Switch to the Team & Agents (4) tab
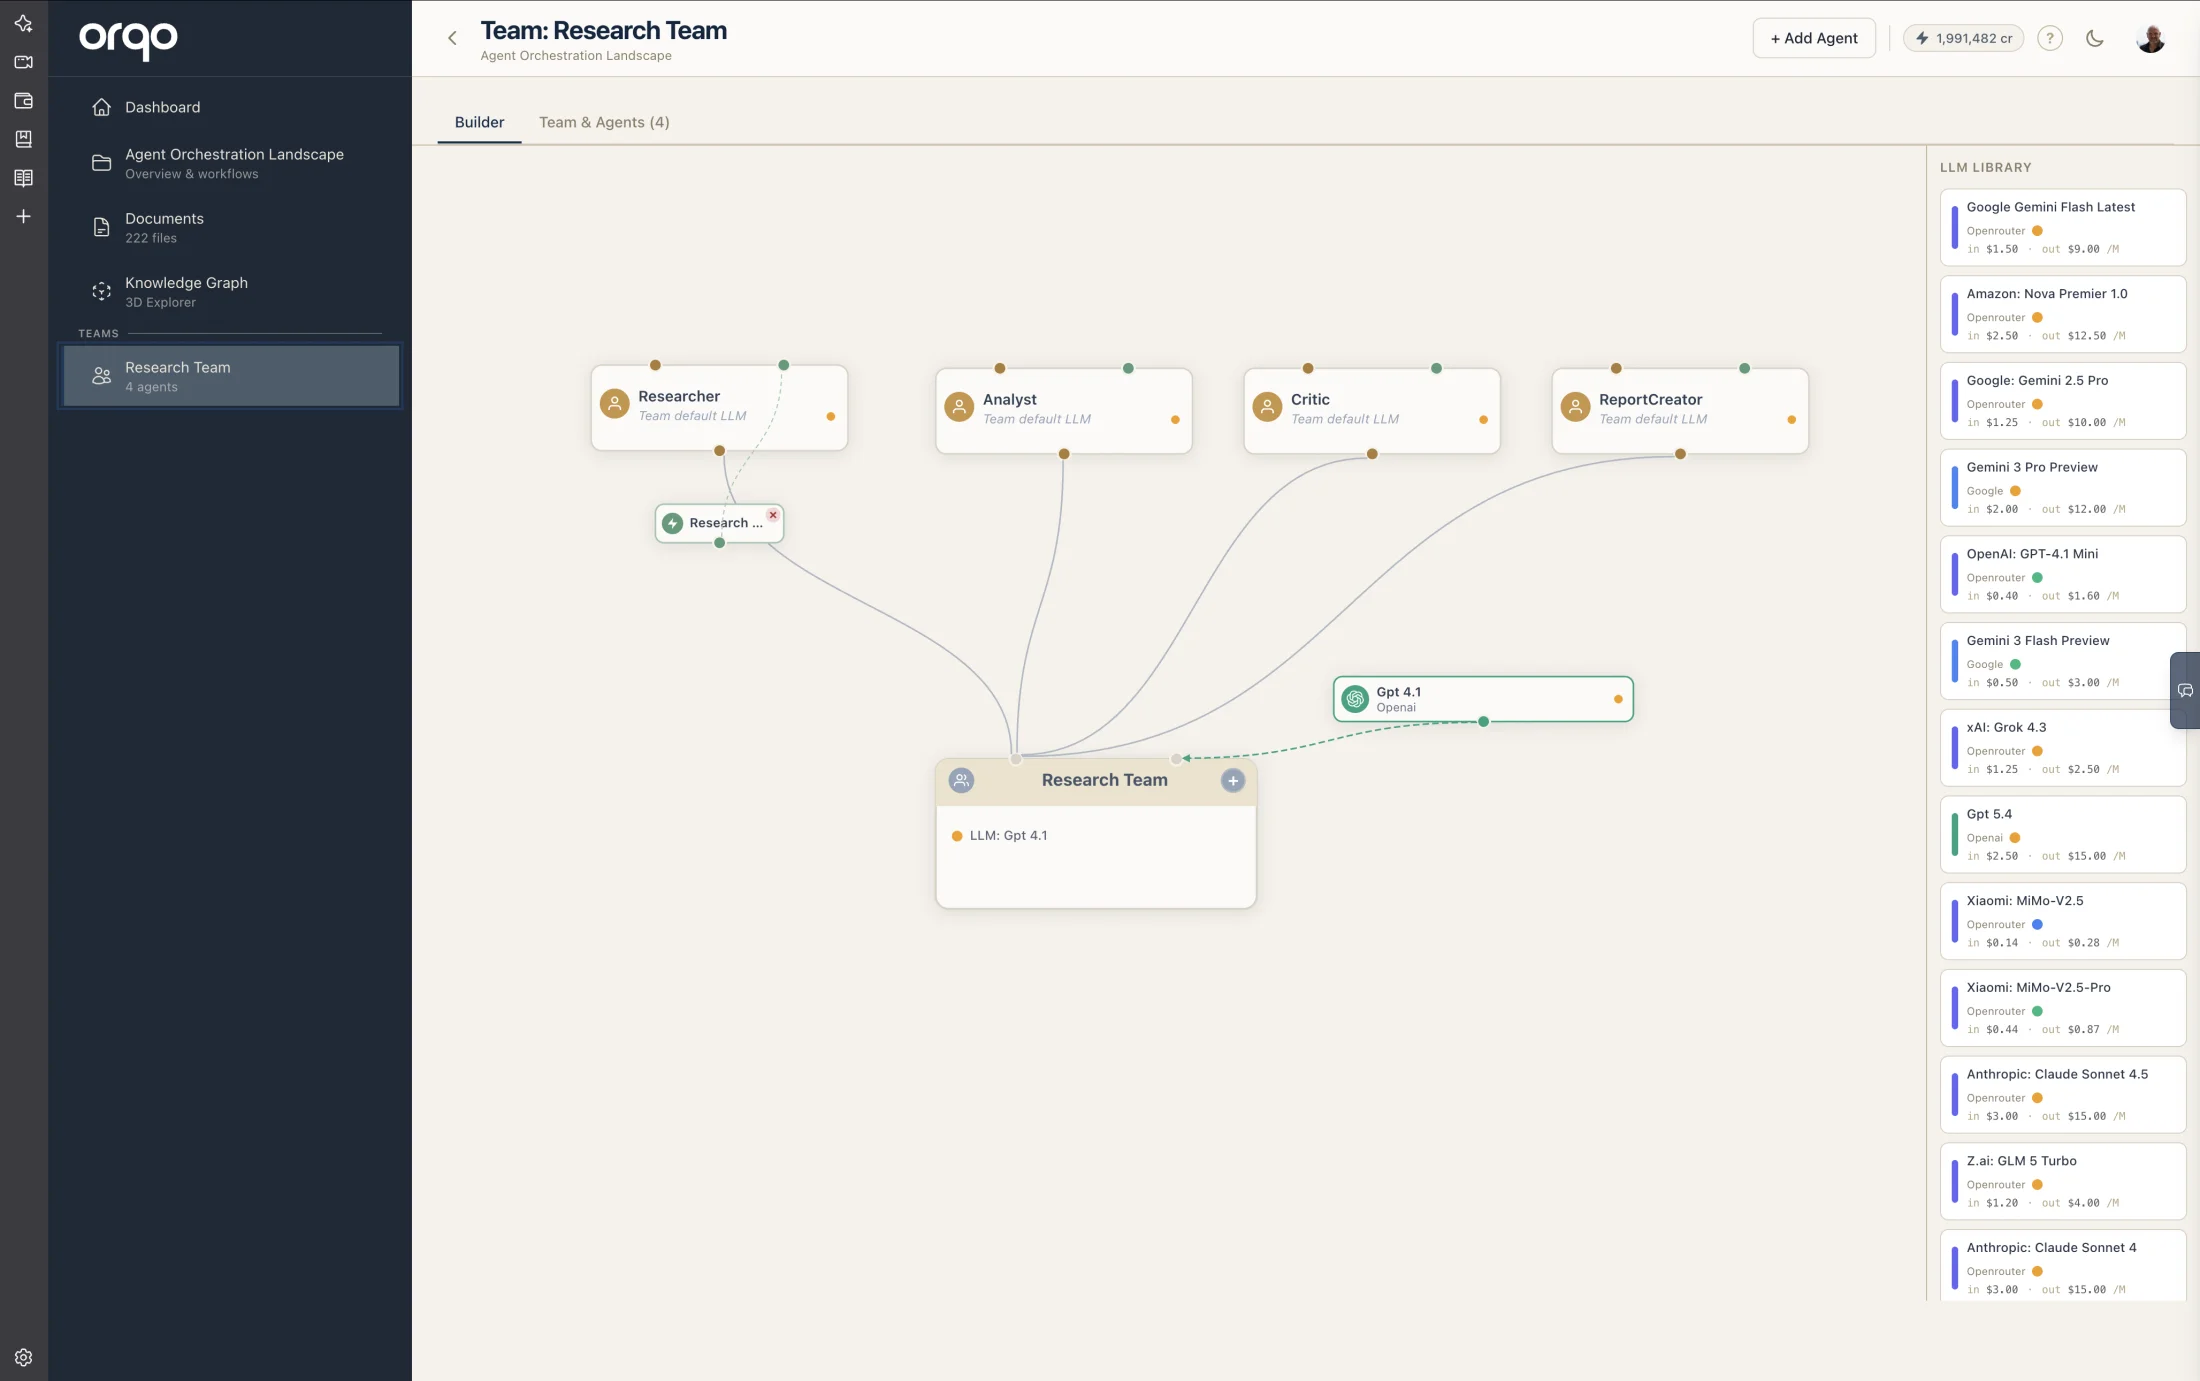This screenshot has height=1381, width=2200. (604, 122)
